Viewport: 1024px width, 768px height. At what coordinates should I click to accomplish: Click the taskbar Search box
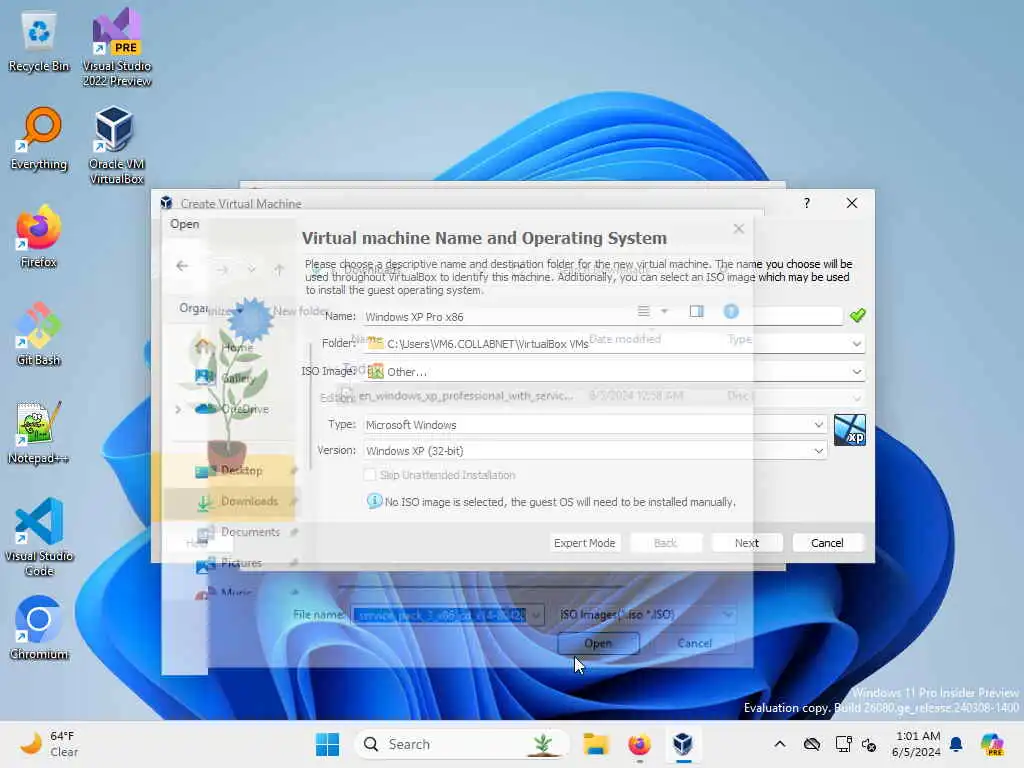tap(460, 744)
